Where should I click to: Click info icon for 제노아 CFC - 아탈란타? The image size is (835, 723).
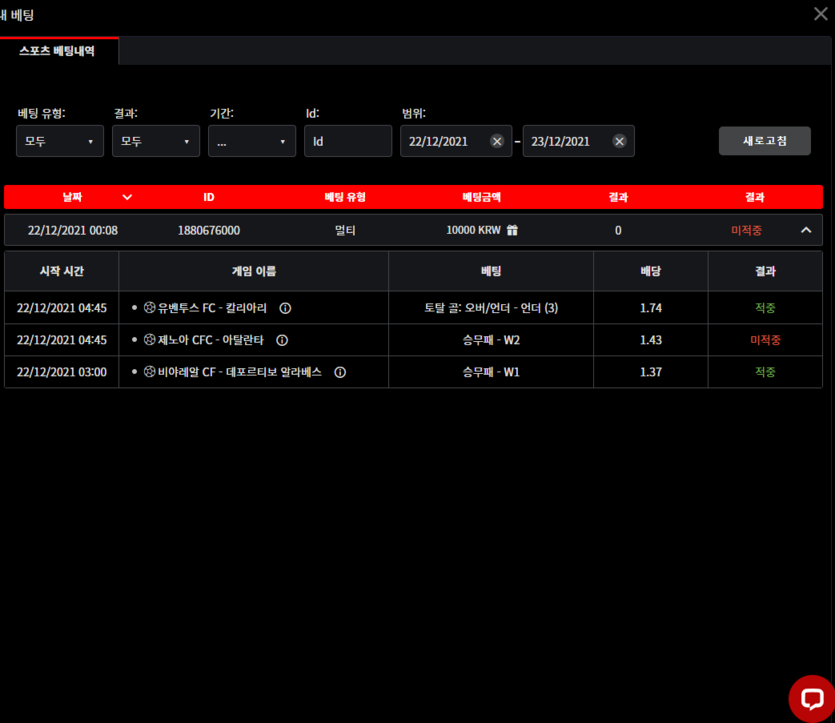coord(282,340)
